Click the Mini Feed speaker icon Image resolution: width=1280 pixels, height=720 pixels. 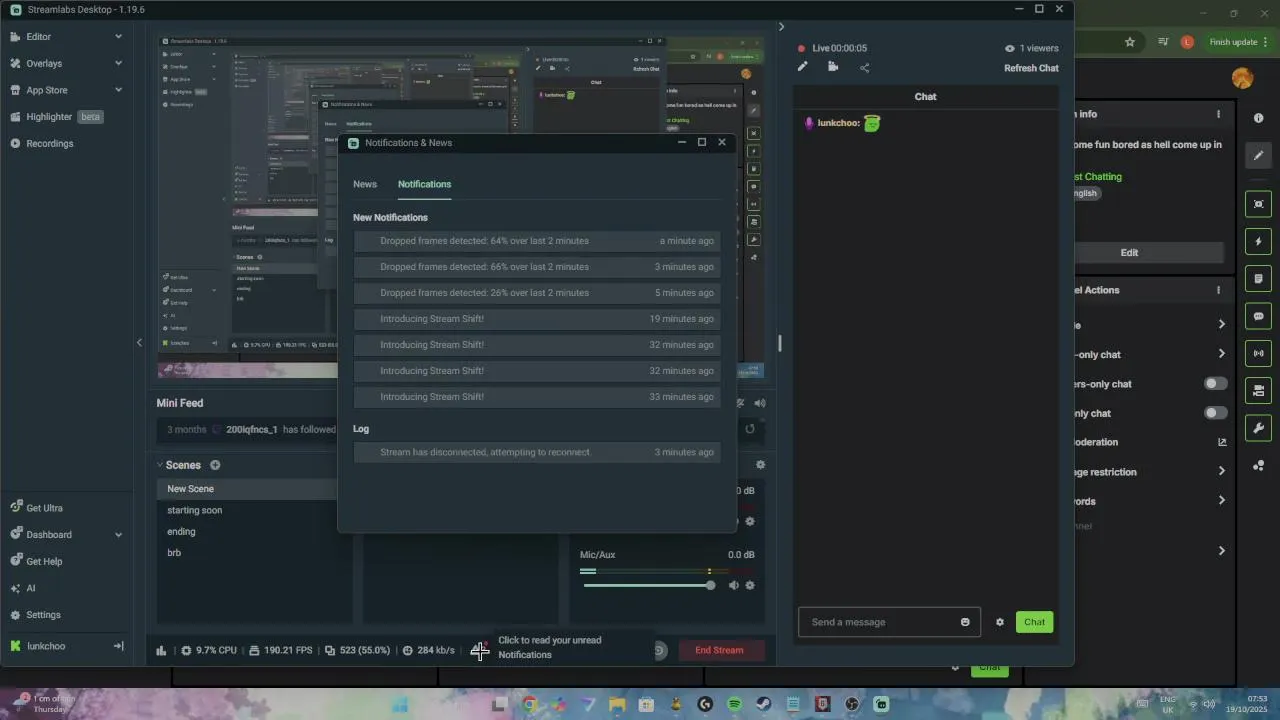pyautogui.click(x=760, y=403)
